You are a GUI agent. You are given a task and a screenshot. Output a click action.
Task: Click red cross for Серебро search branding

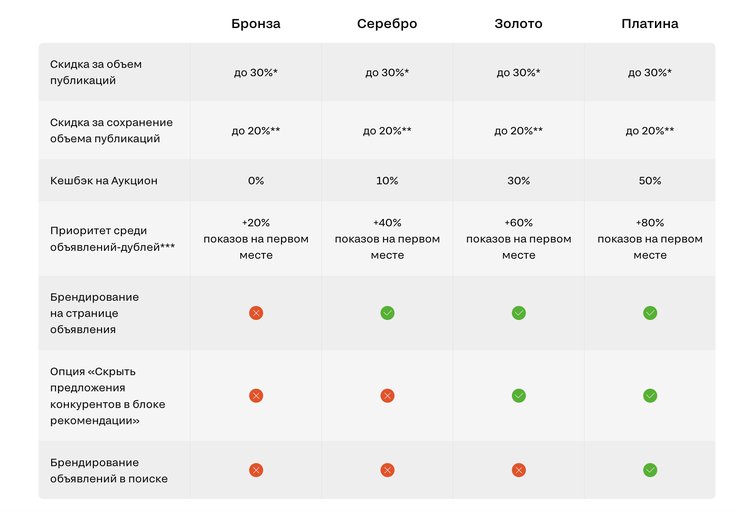click(x=387, y=470)
